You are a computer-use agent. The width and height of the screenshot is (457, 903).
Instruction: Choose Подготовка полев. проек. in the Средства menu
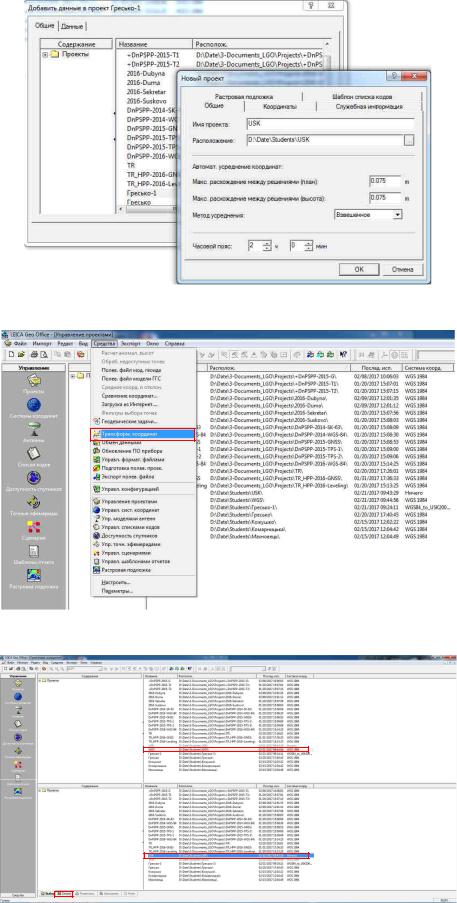tap(144, 468)
